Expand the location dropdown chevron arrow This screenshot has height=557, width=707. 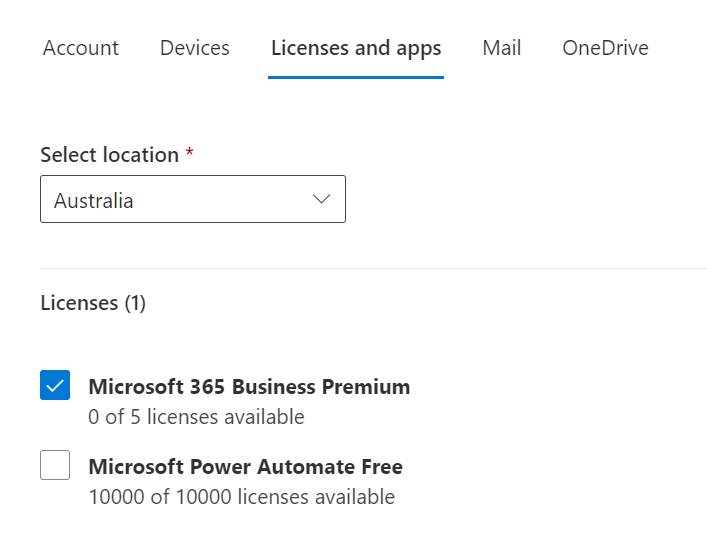(x=321, y=199)
